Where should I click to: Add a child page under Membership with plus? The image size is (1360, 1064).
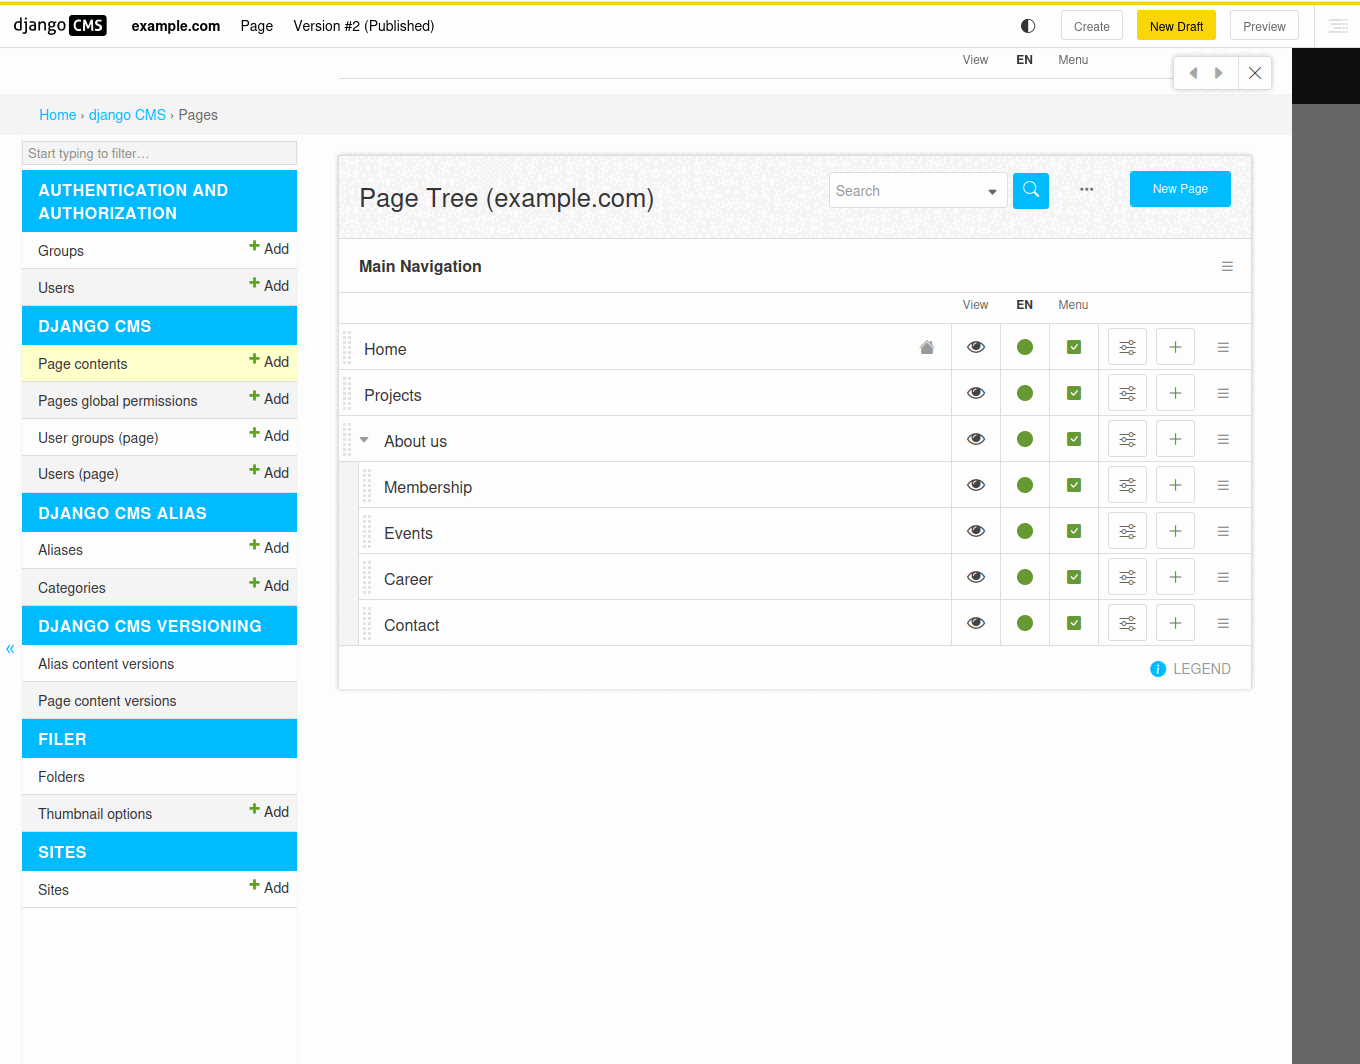[x=1175, y=485]
